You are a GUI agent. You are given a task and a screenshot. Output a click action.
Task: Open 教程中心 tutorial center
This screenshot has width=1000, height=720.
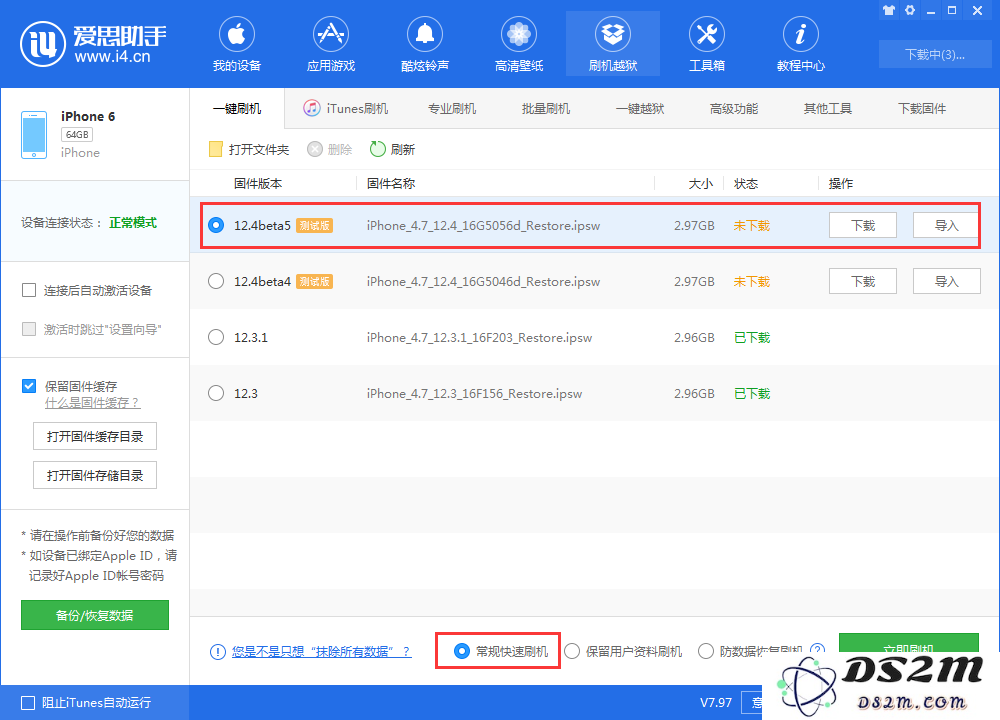click(800, 44)
